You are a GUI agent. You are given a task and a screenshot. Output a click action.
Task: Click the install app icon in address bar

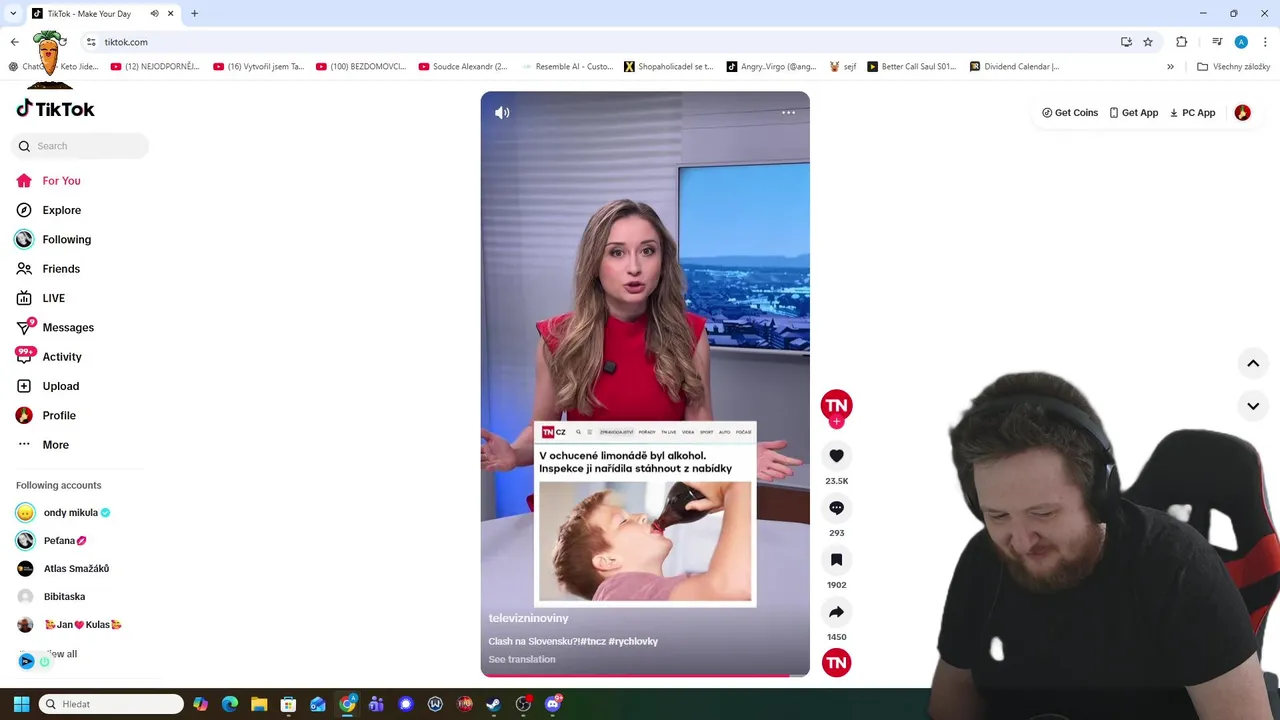(1126, 42)
